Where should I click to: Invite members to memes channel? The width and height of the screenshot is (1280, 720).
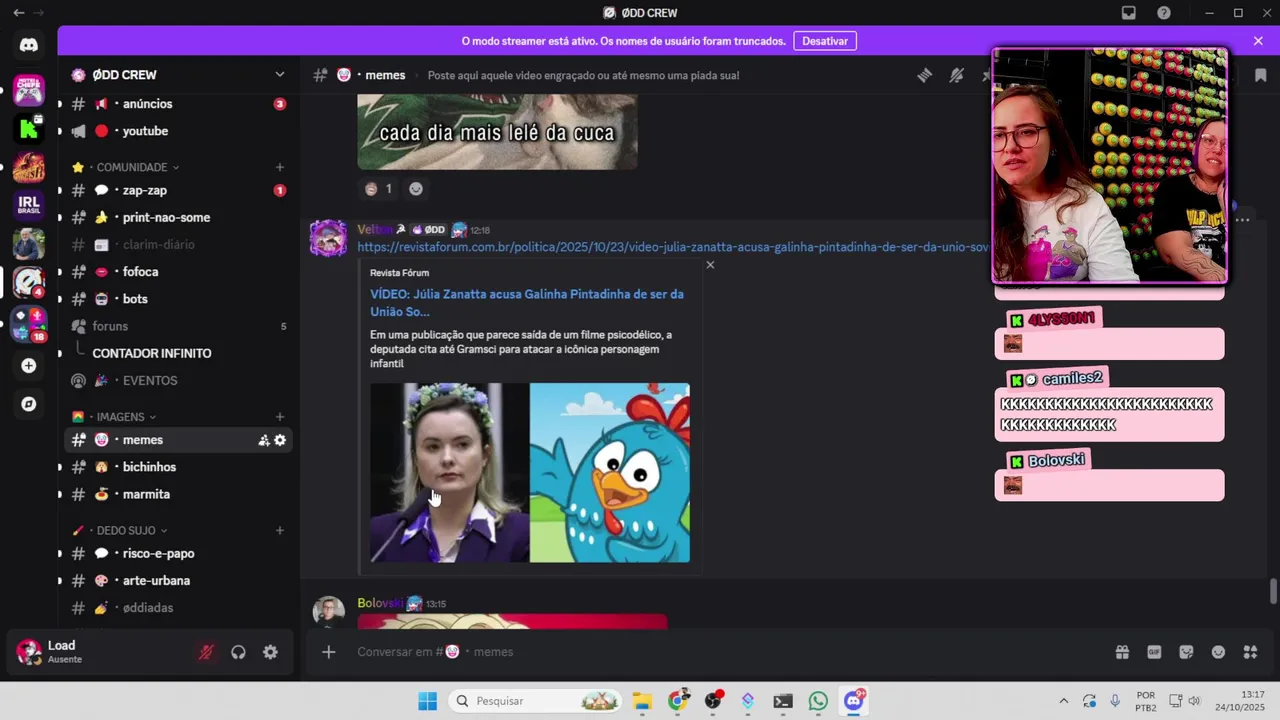tap(264, 440)
